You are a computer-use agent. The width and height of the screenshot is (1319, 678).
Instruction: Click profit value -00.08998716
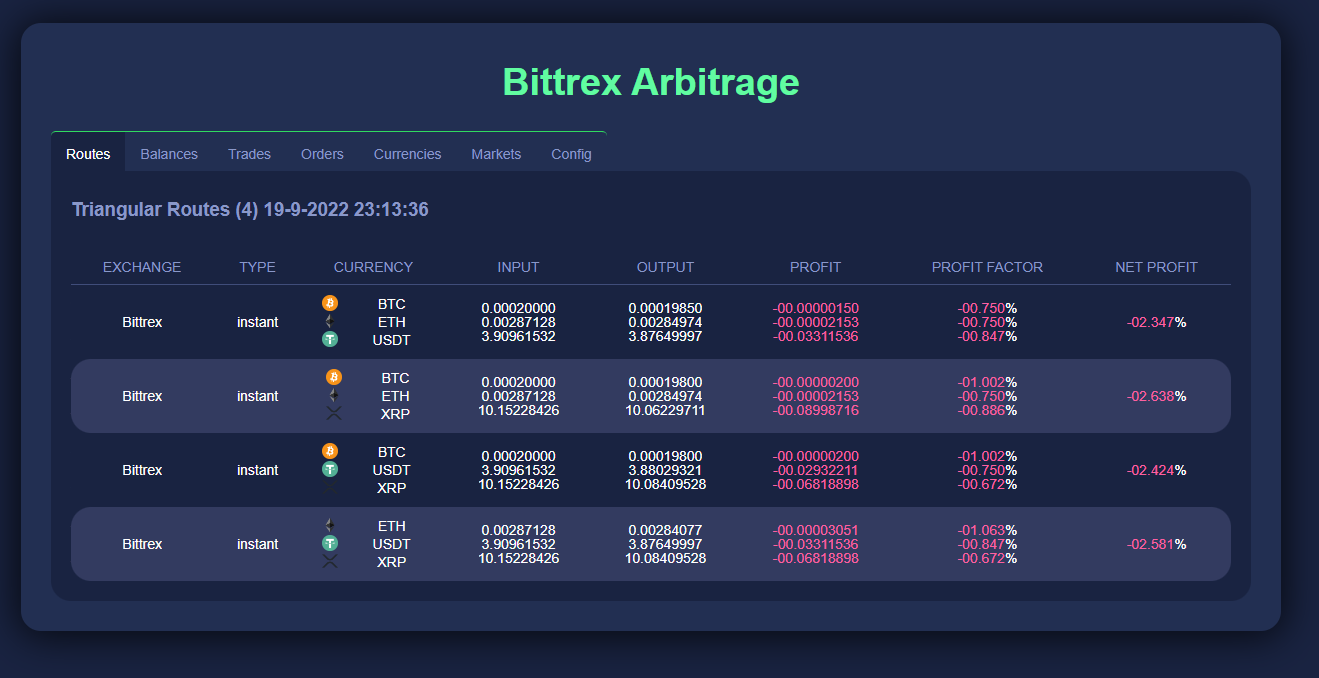(x=815, y=410)
